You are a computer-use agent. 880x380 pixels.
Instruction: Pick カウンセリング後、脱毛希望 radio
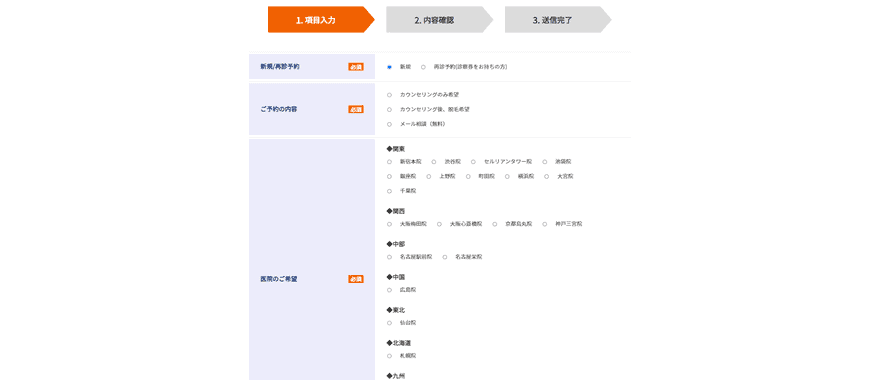[389, 109]
